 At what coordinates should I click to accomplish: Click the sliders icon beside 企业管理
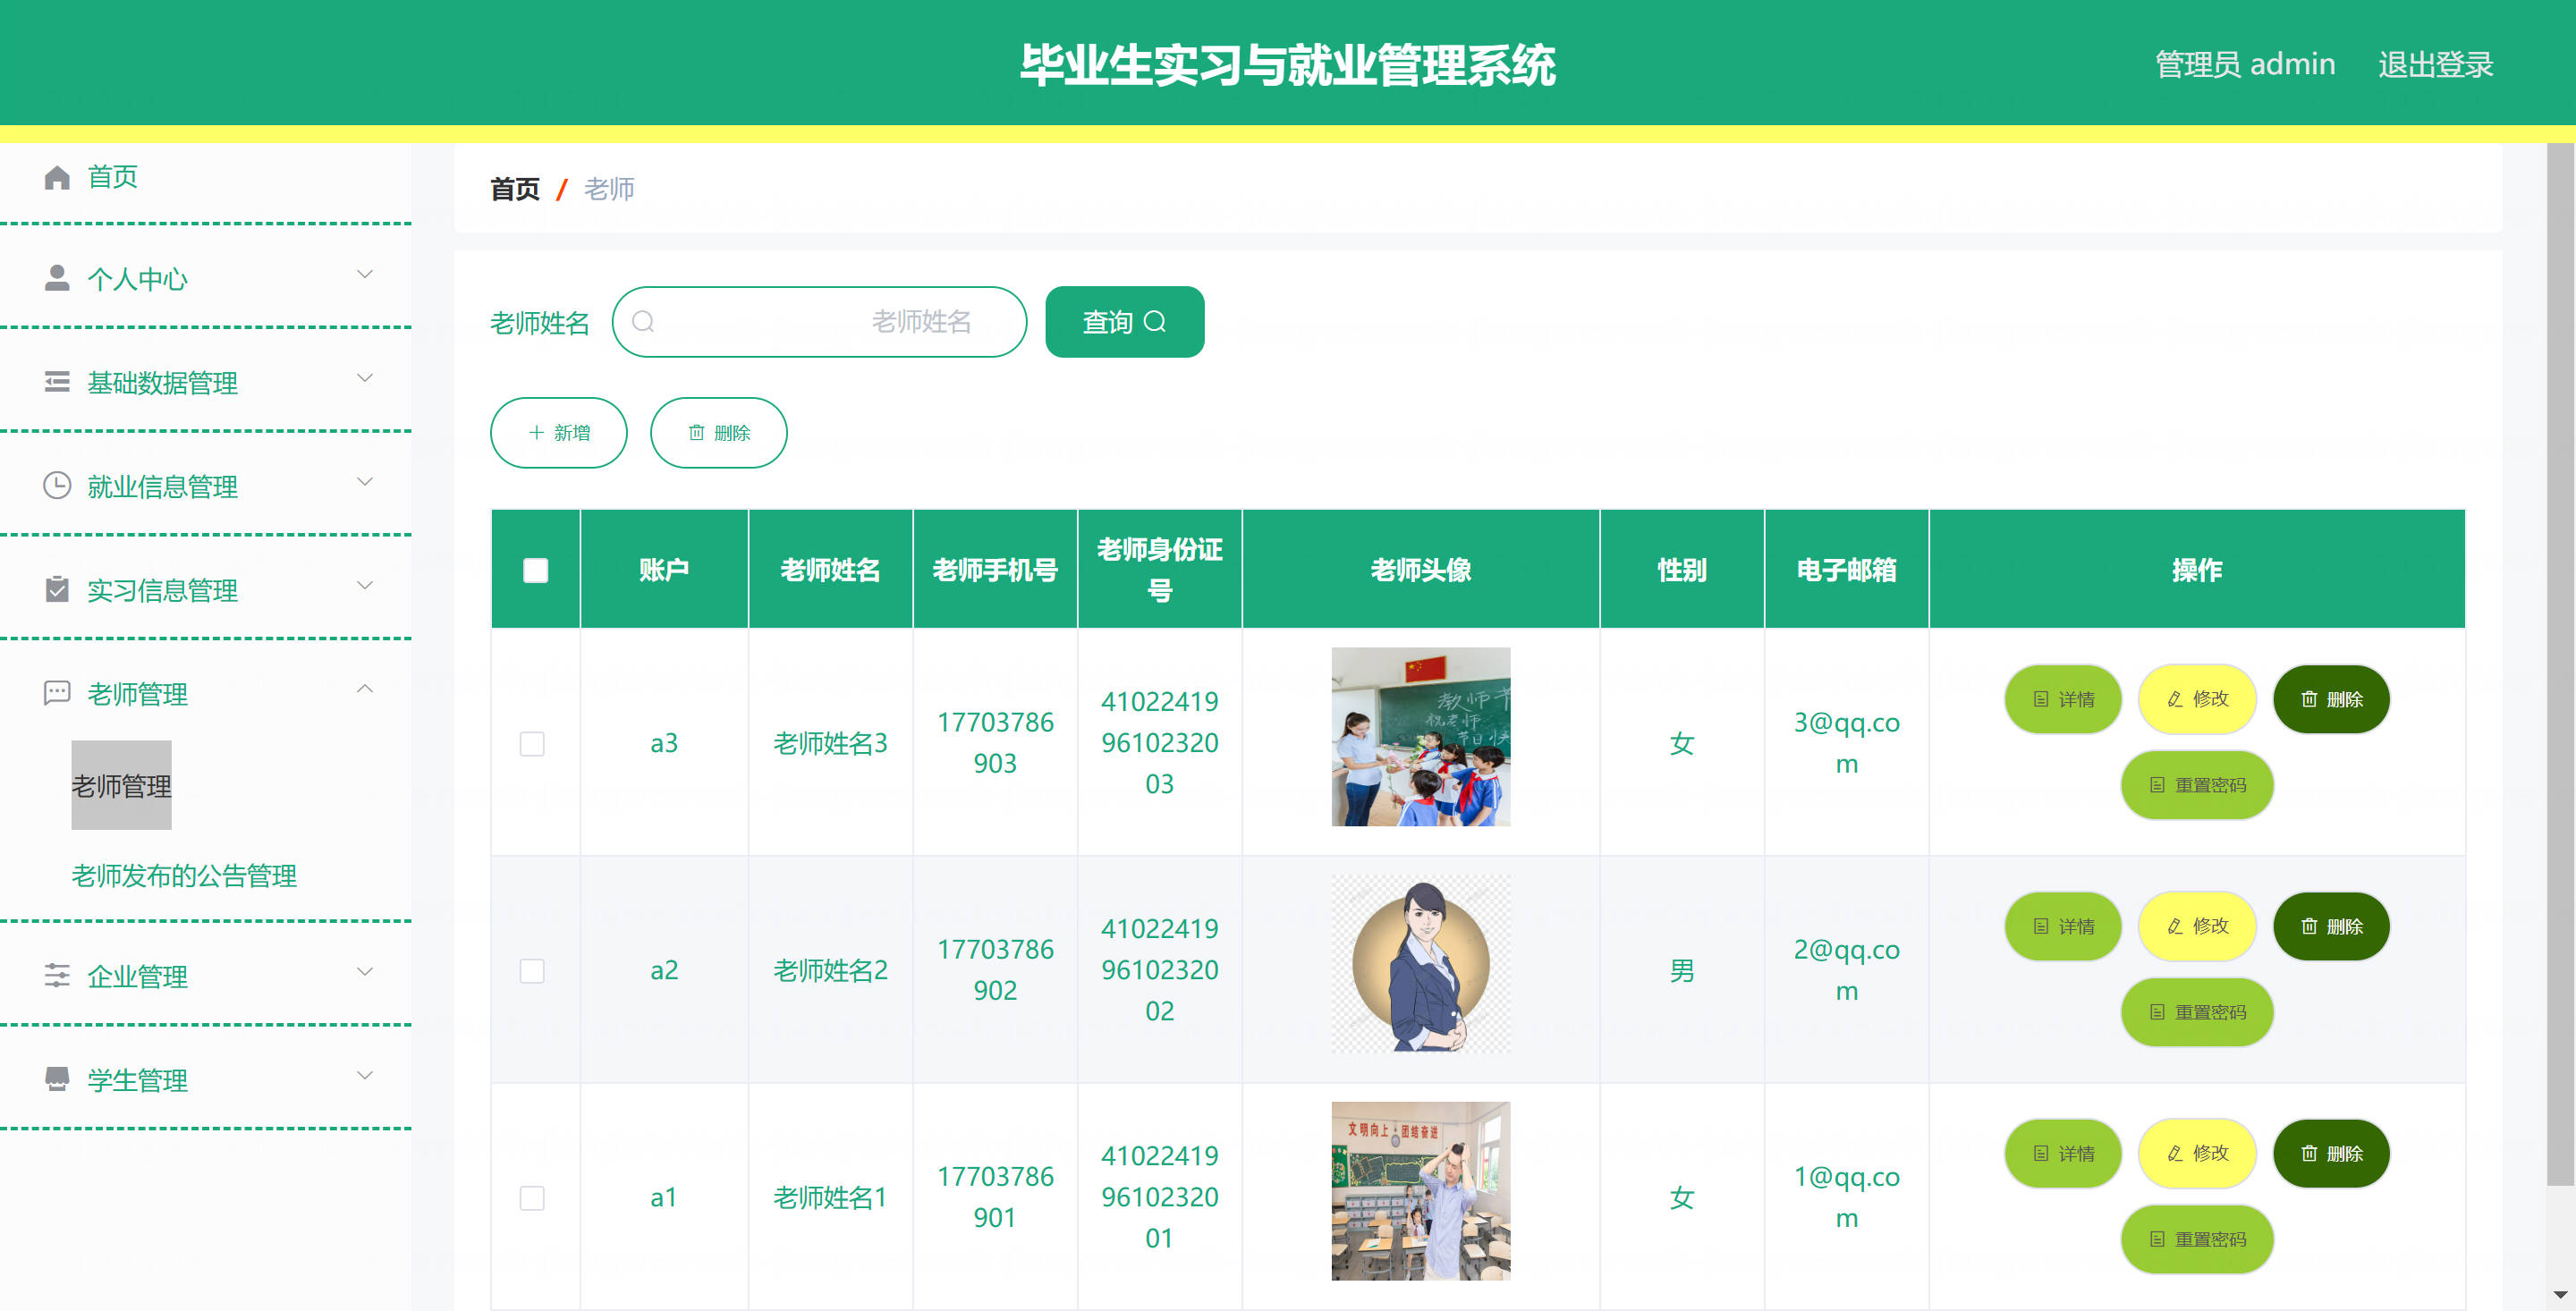coord(57,975)
